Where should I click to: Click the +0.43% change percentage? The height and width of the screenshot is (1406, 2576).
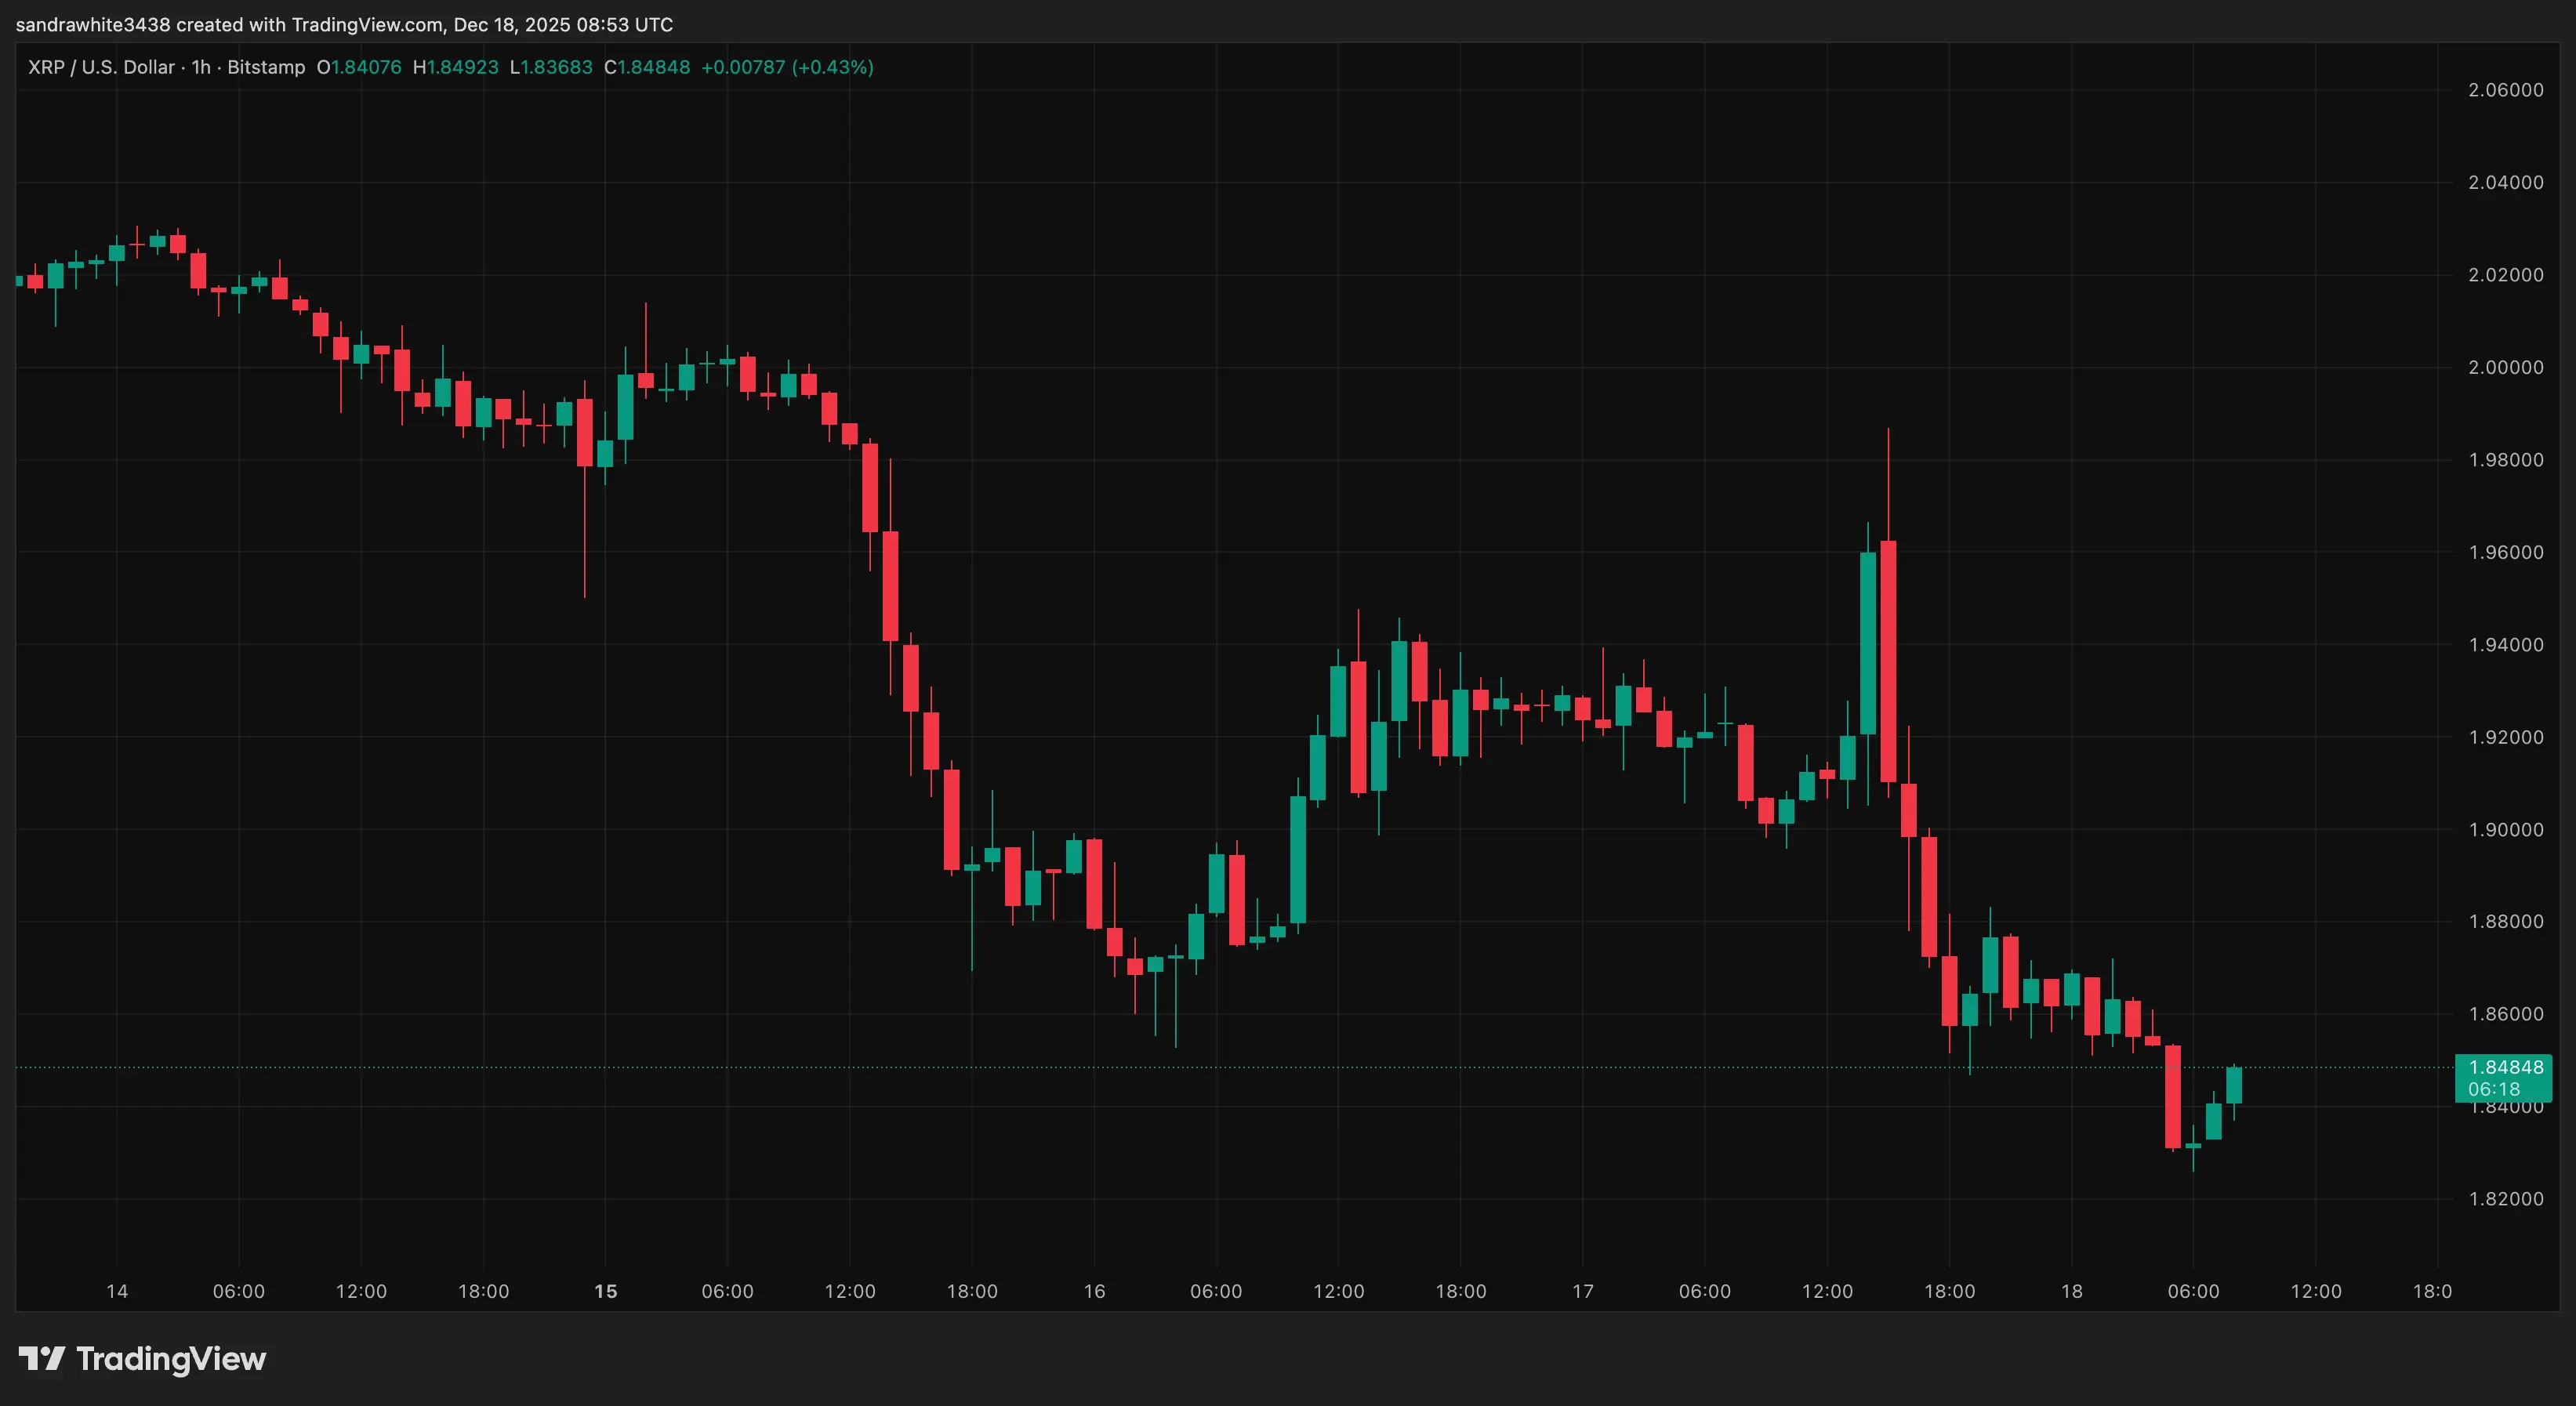coord(833,68)
